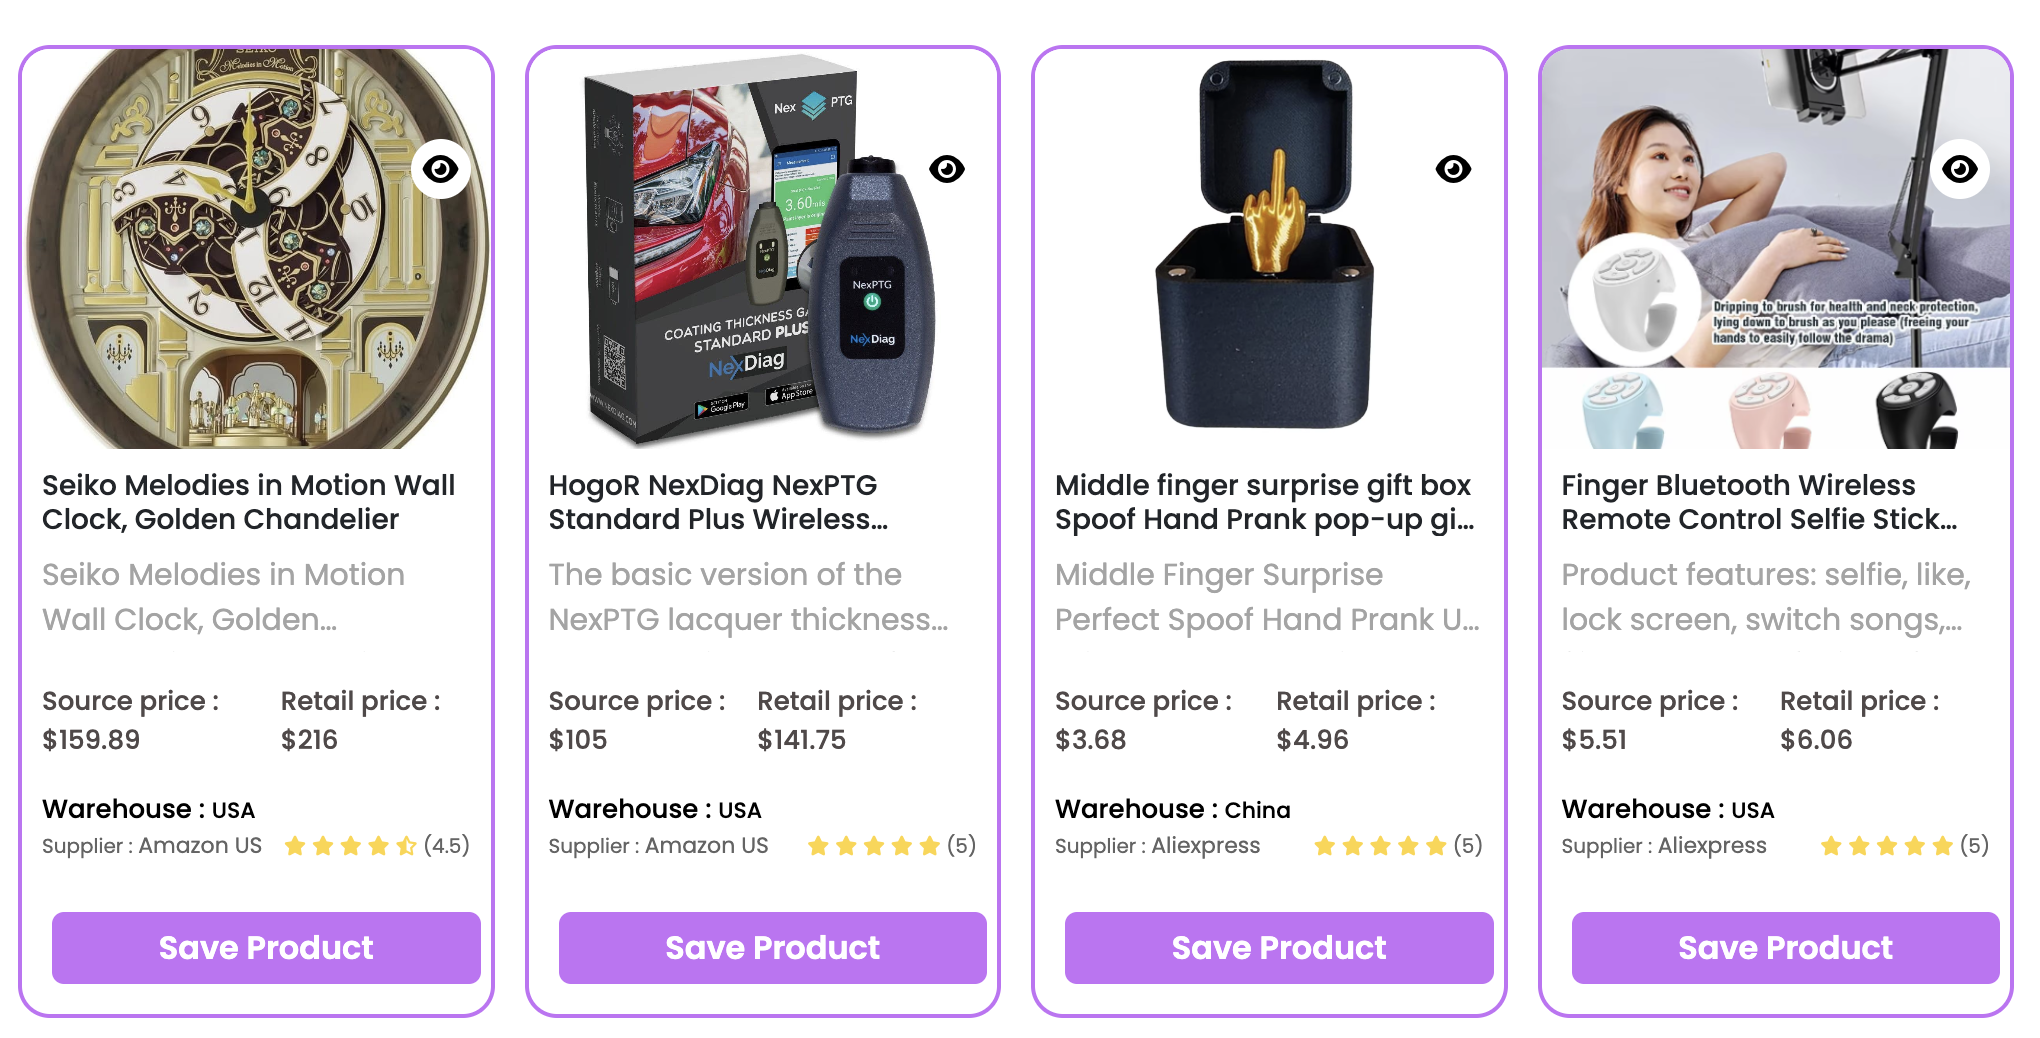Open Middle finger surprise gift box title

[1265, 502]
